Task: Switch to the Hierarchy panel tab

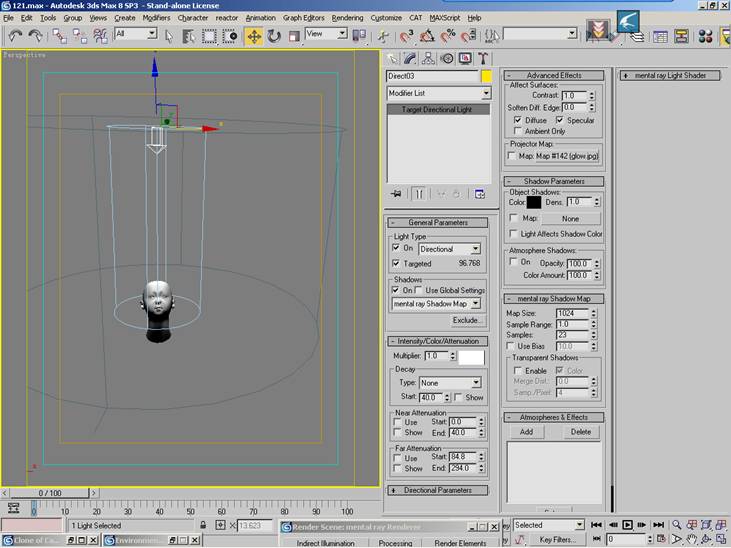Action: [x=430, y=58]
